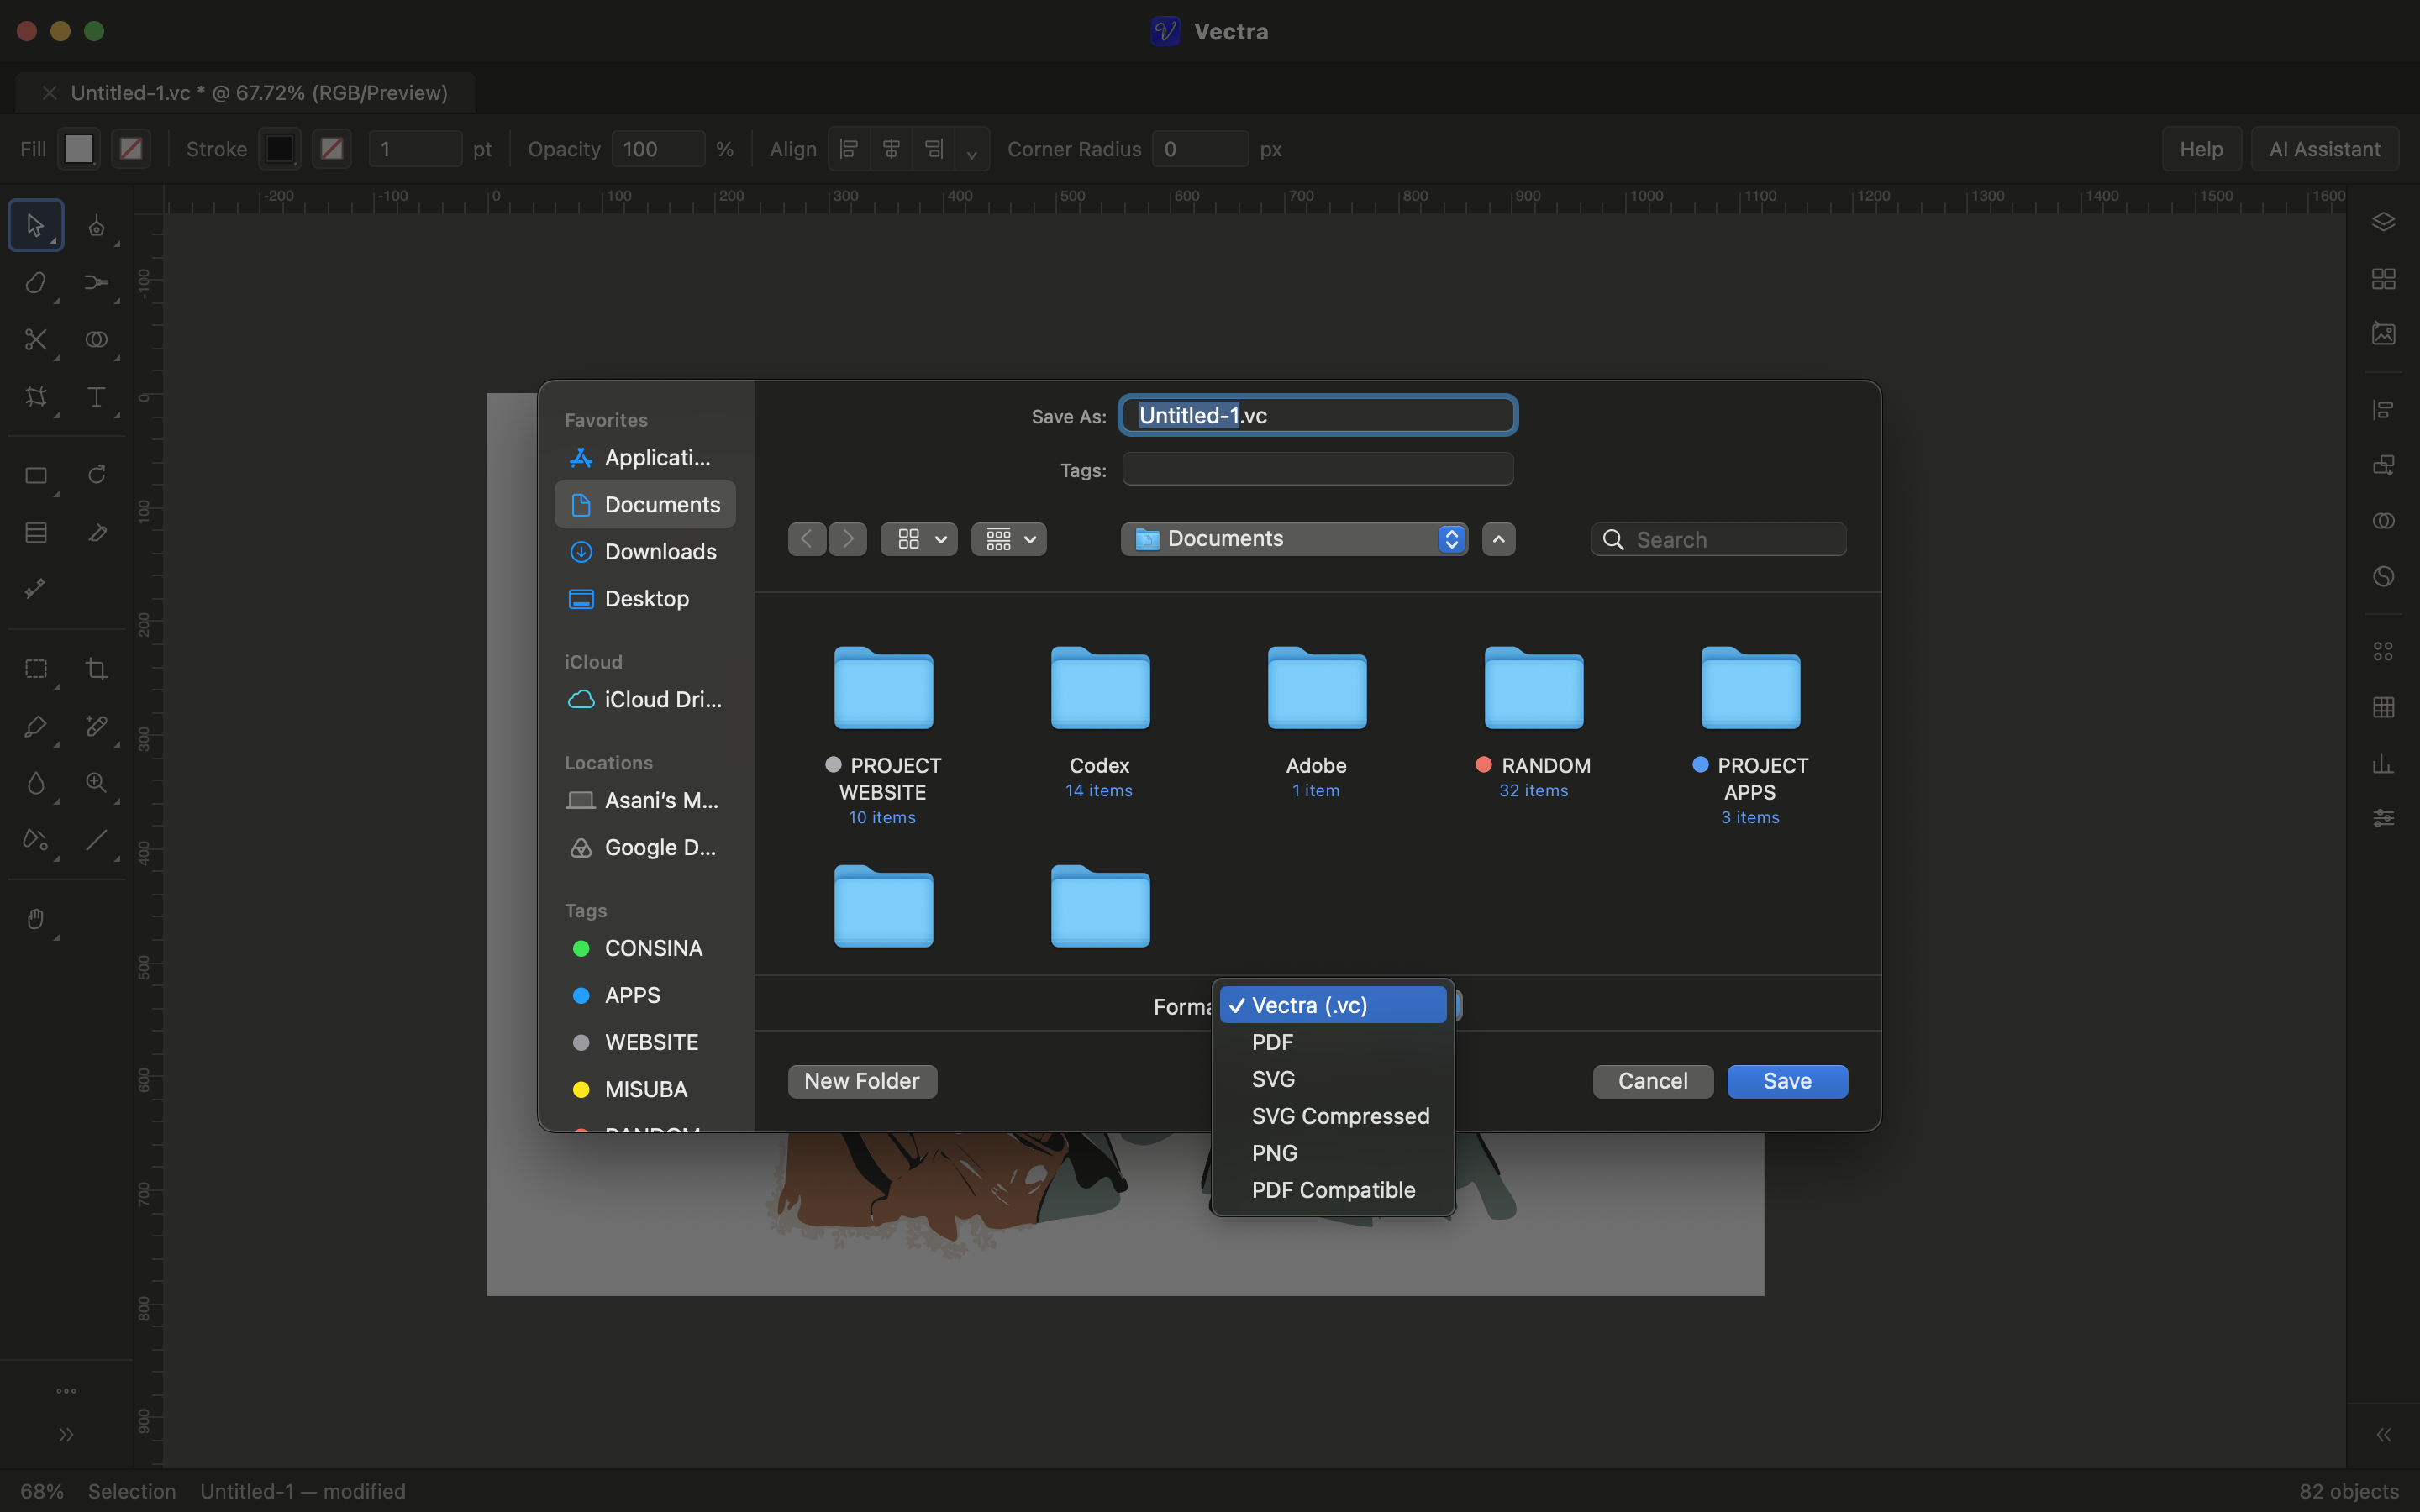This screenshot has width=2420, height=1512.
Task: Select the Hand pan tool
Action: coord(36,918)
